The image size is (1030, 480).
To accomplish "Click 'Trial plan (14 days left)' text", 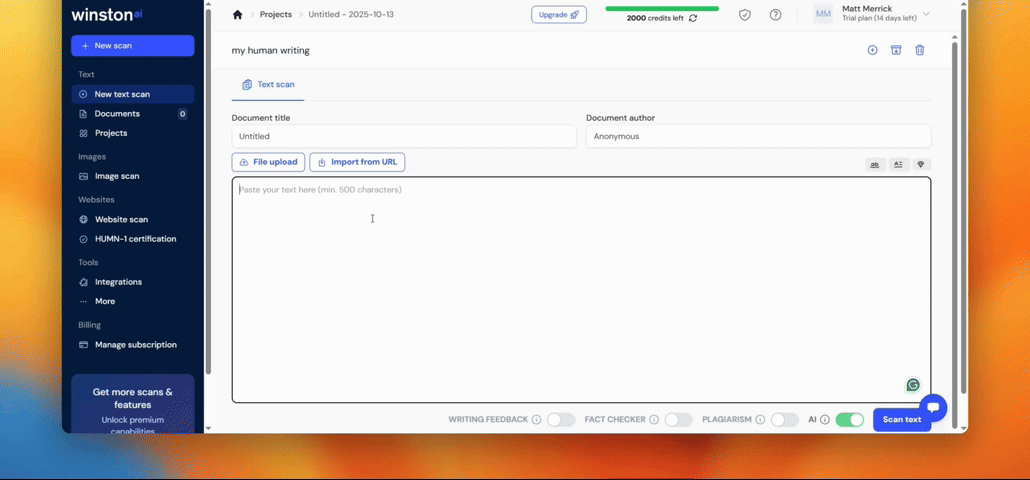I will pos(880,18).
